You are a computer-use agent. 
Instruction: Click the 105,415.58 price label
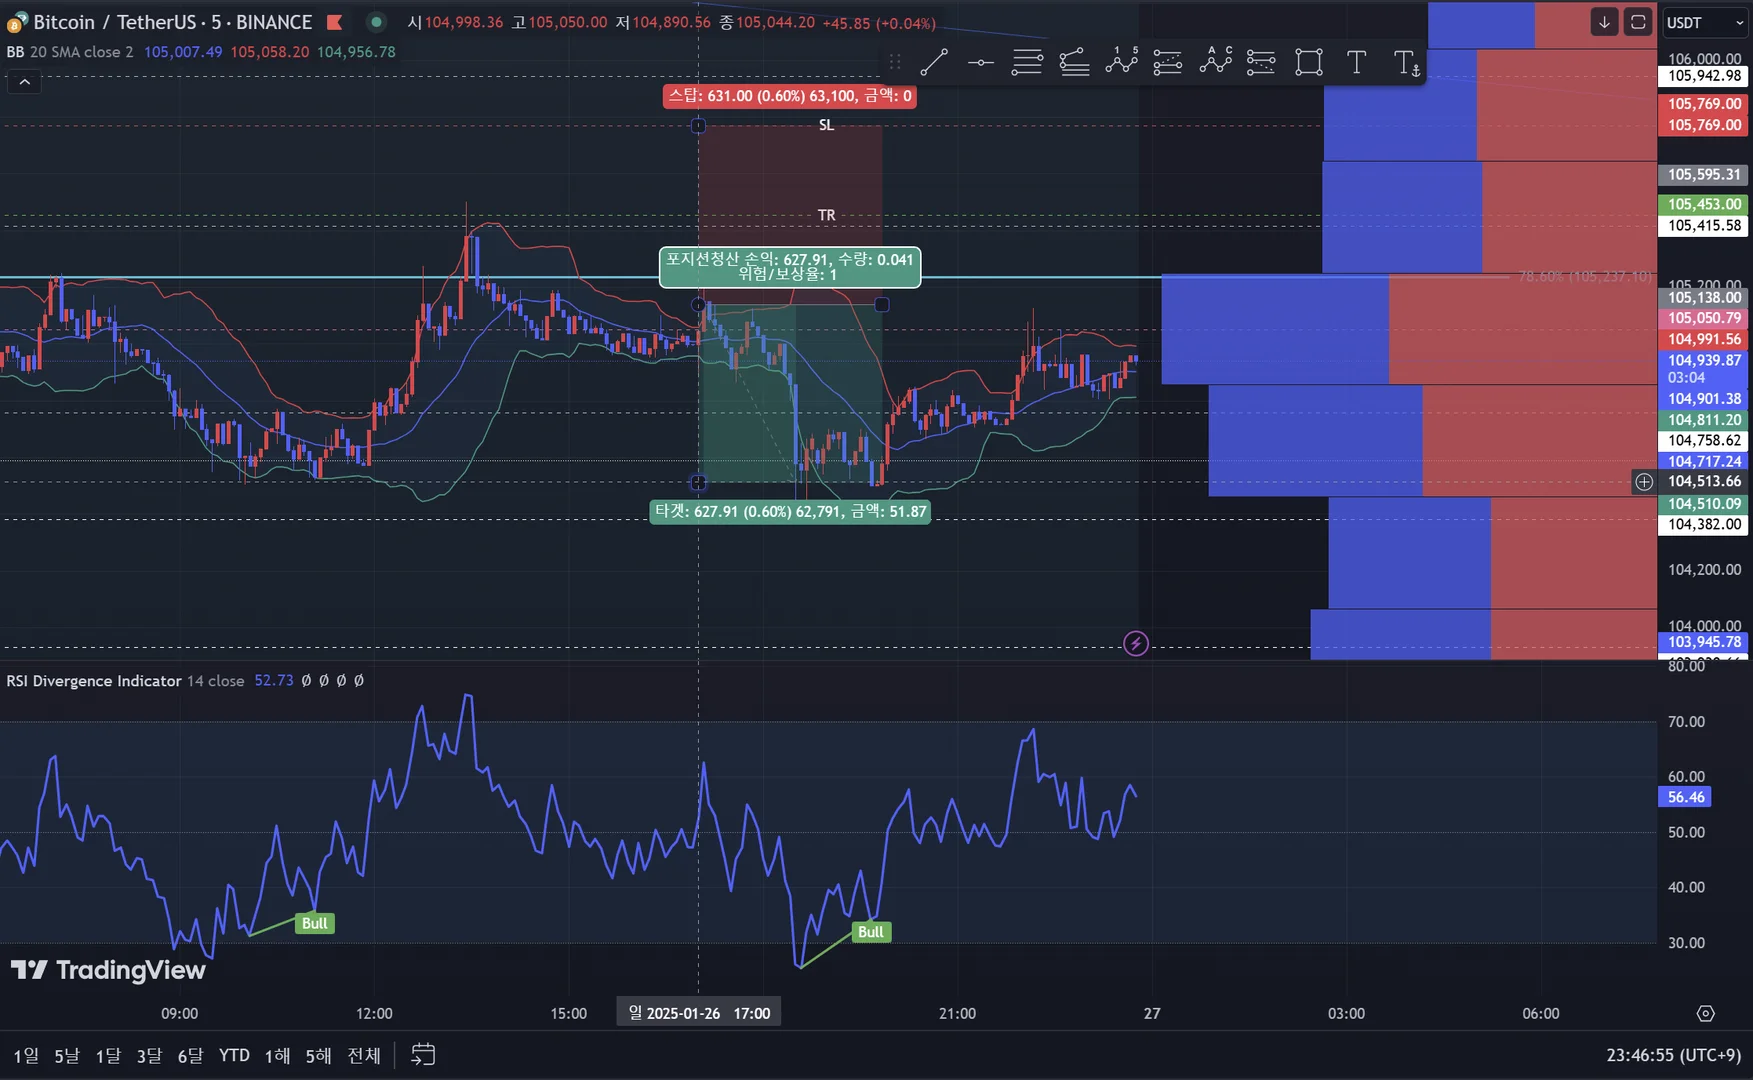pyautogui.click(x=1704, y=226)
